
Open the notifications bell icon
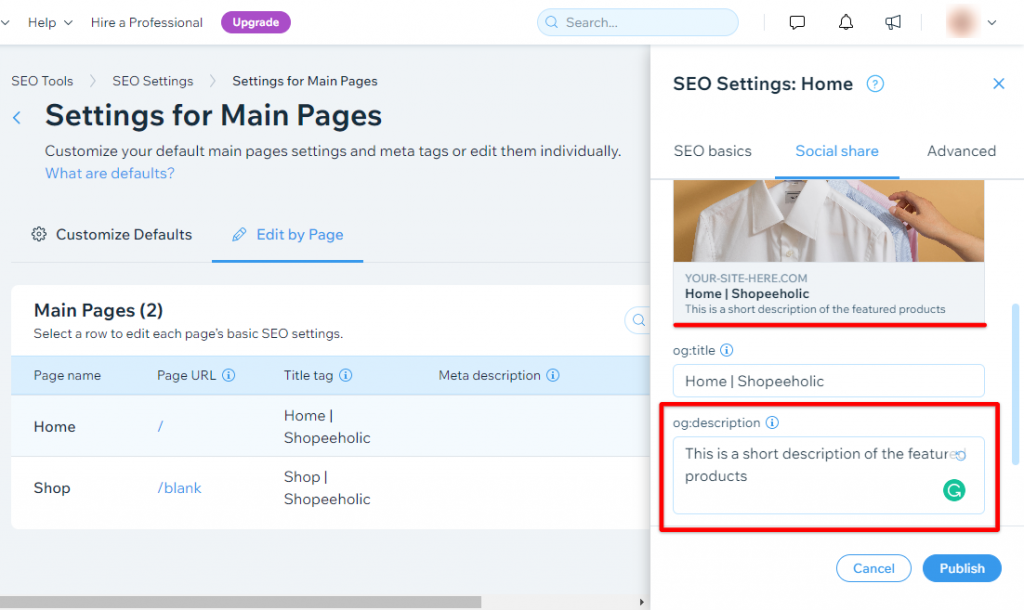(845, 22)
